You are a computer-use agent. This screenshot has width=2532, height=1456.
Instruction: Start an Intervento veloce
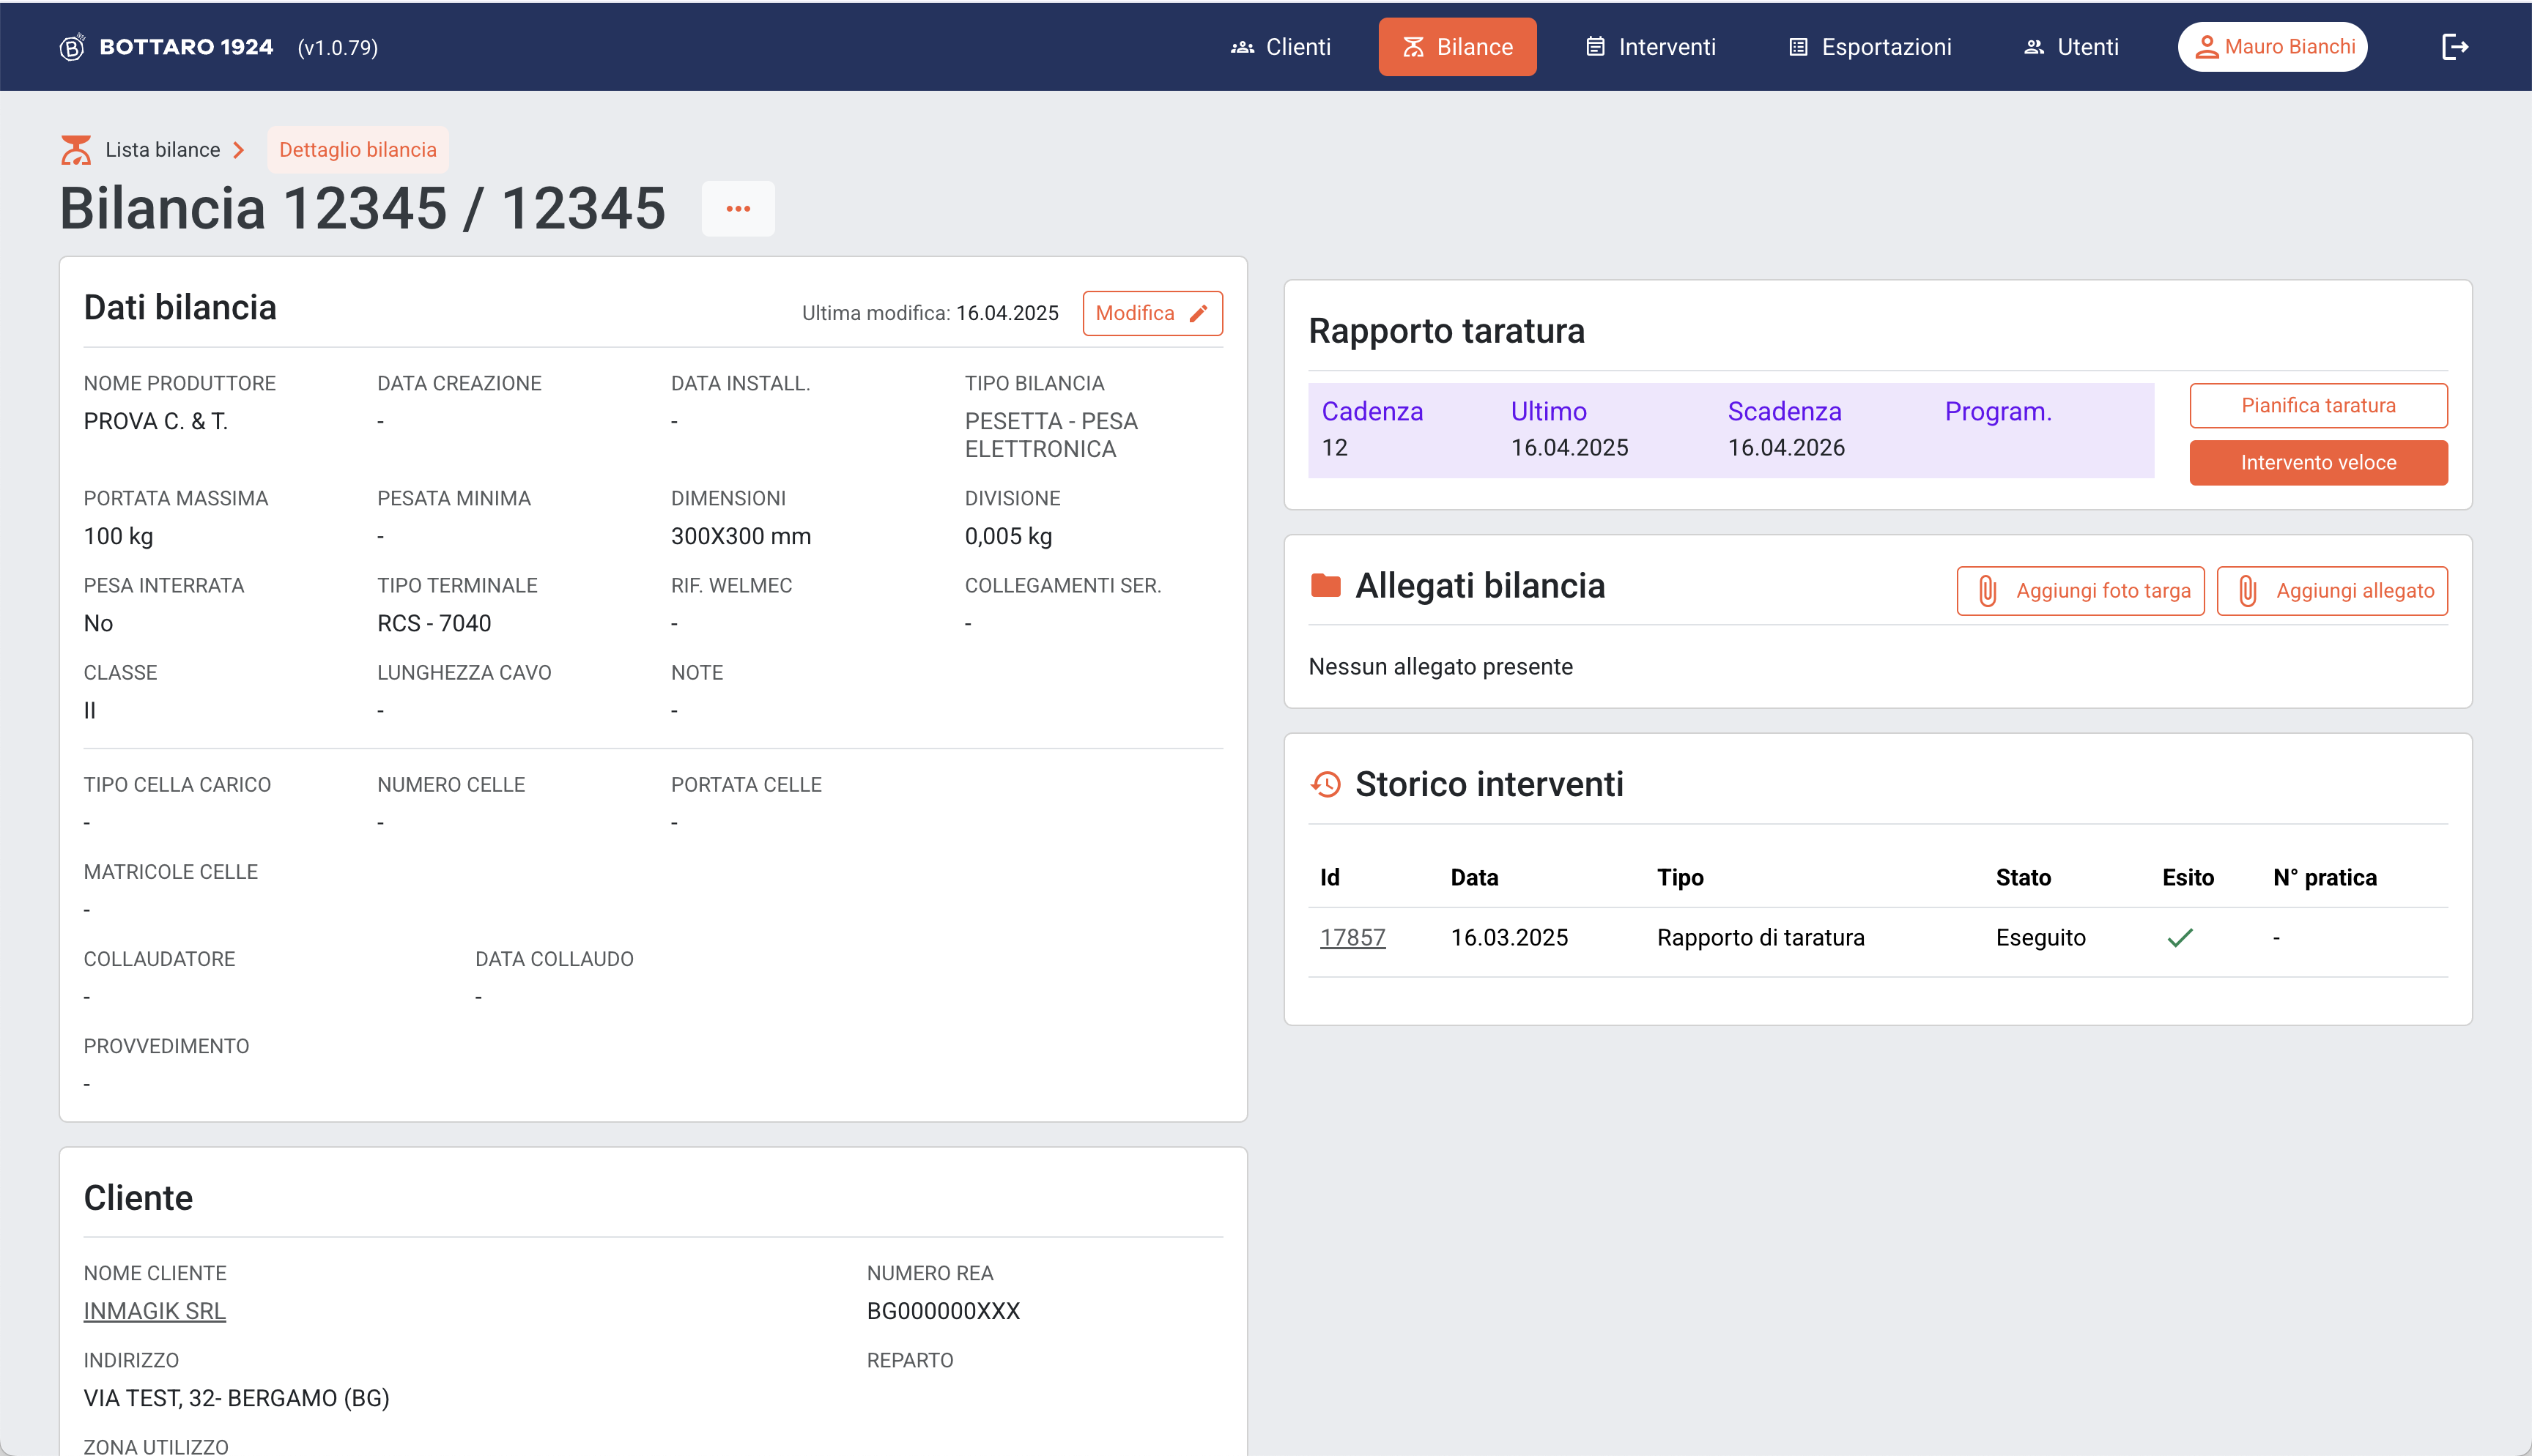click(2318, 463)
